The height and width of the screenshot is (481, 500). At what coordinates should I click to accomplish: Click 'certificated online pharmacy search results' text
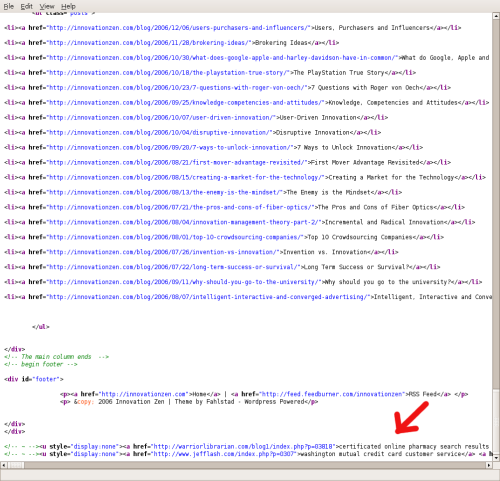click(x=414, y=447)
